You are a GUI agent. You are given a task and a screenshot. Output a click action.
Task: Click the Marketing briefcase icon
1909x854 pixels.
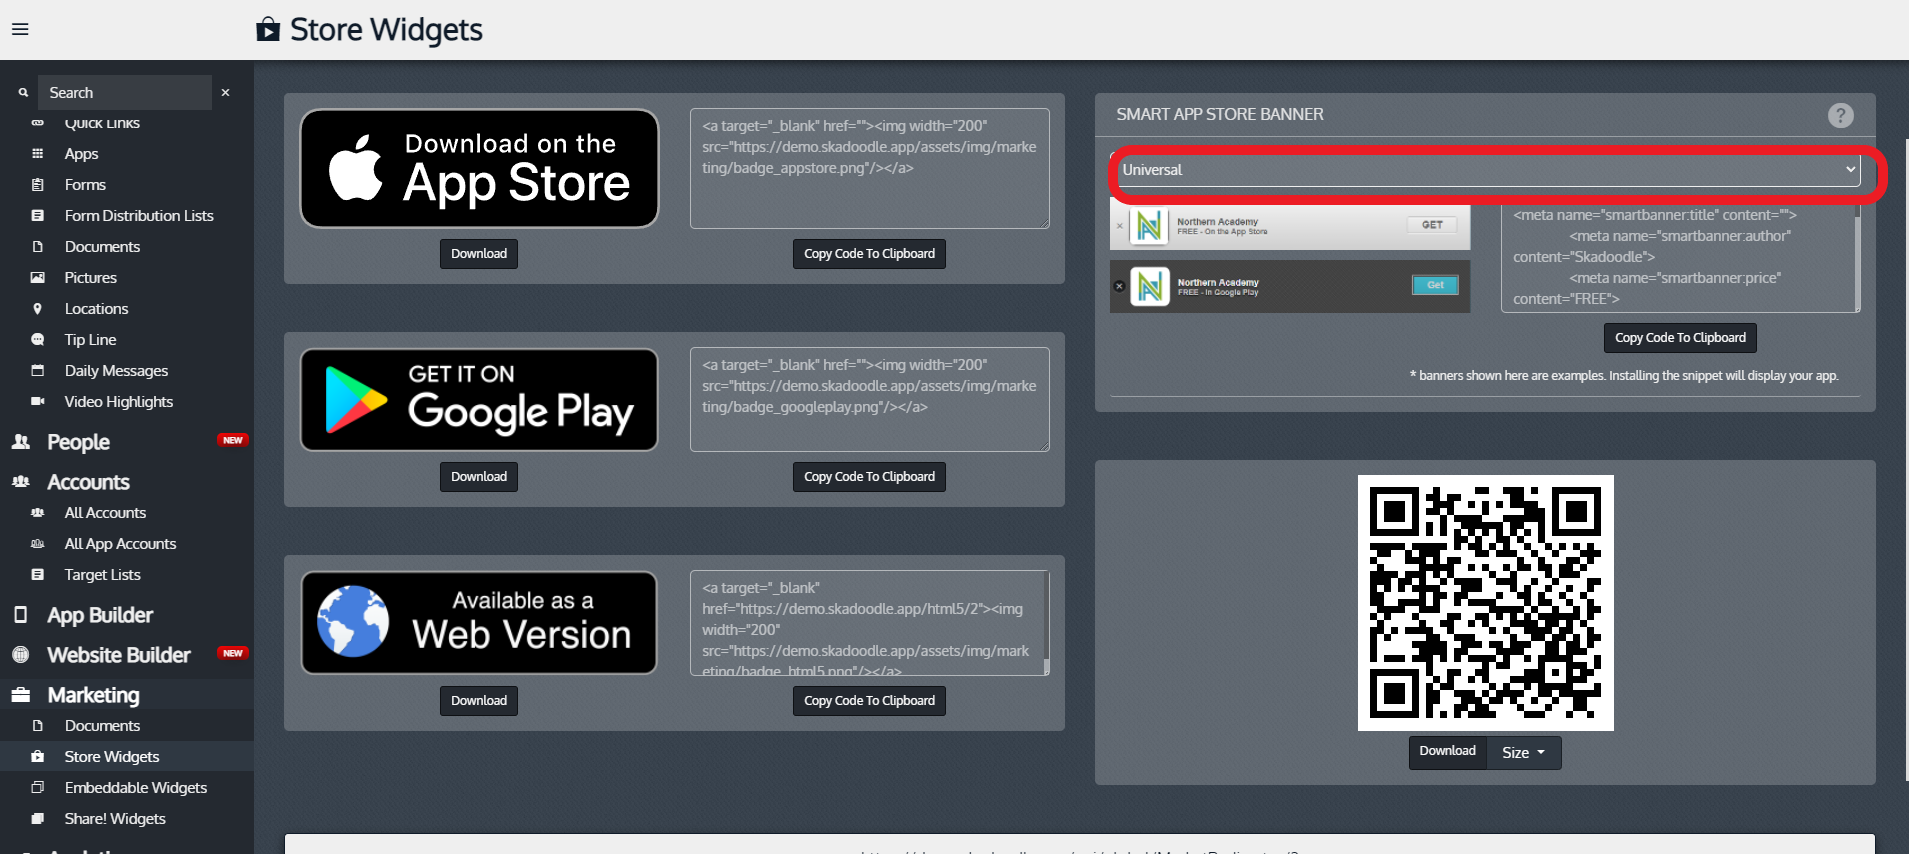[x=21, y=695]
